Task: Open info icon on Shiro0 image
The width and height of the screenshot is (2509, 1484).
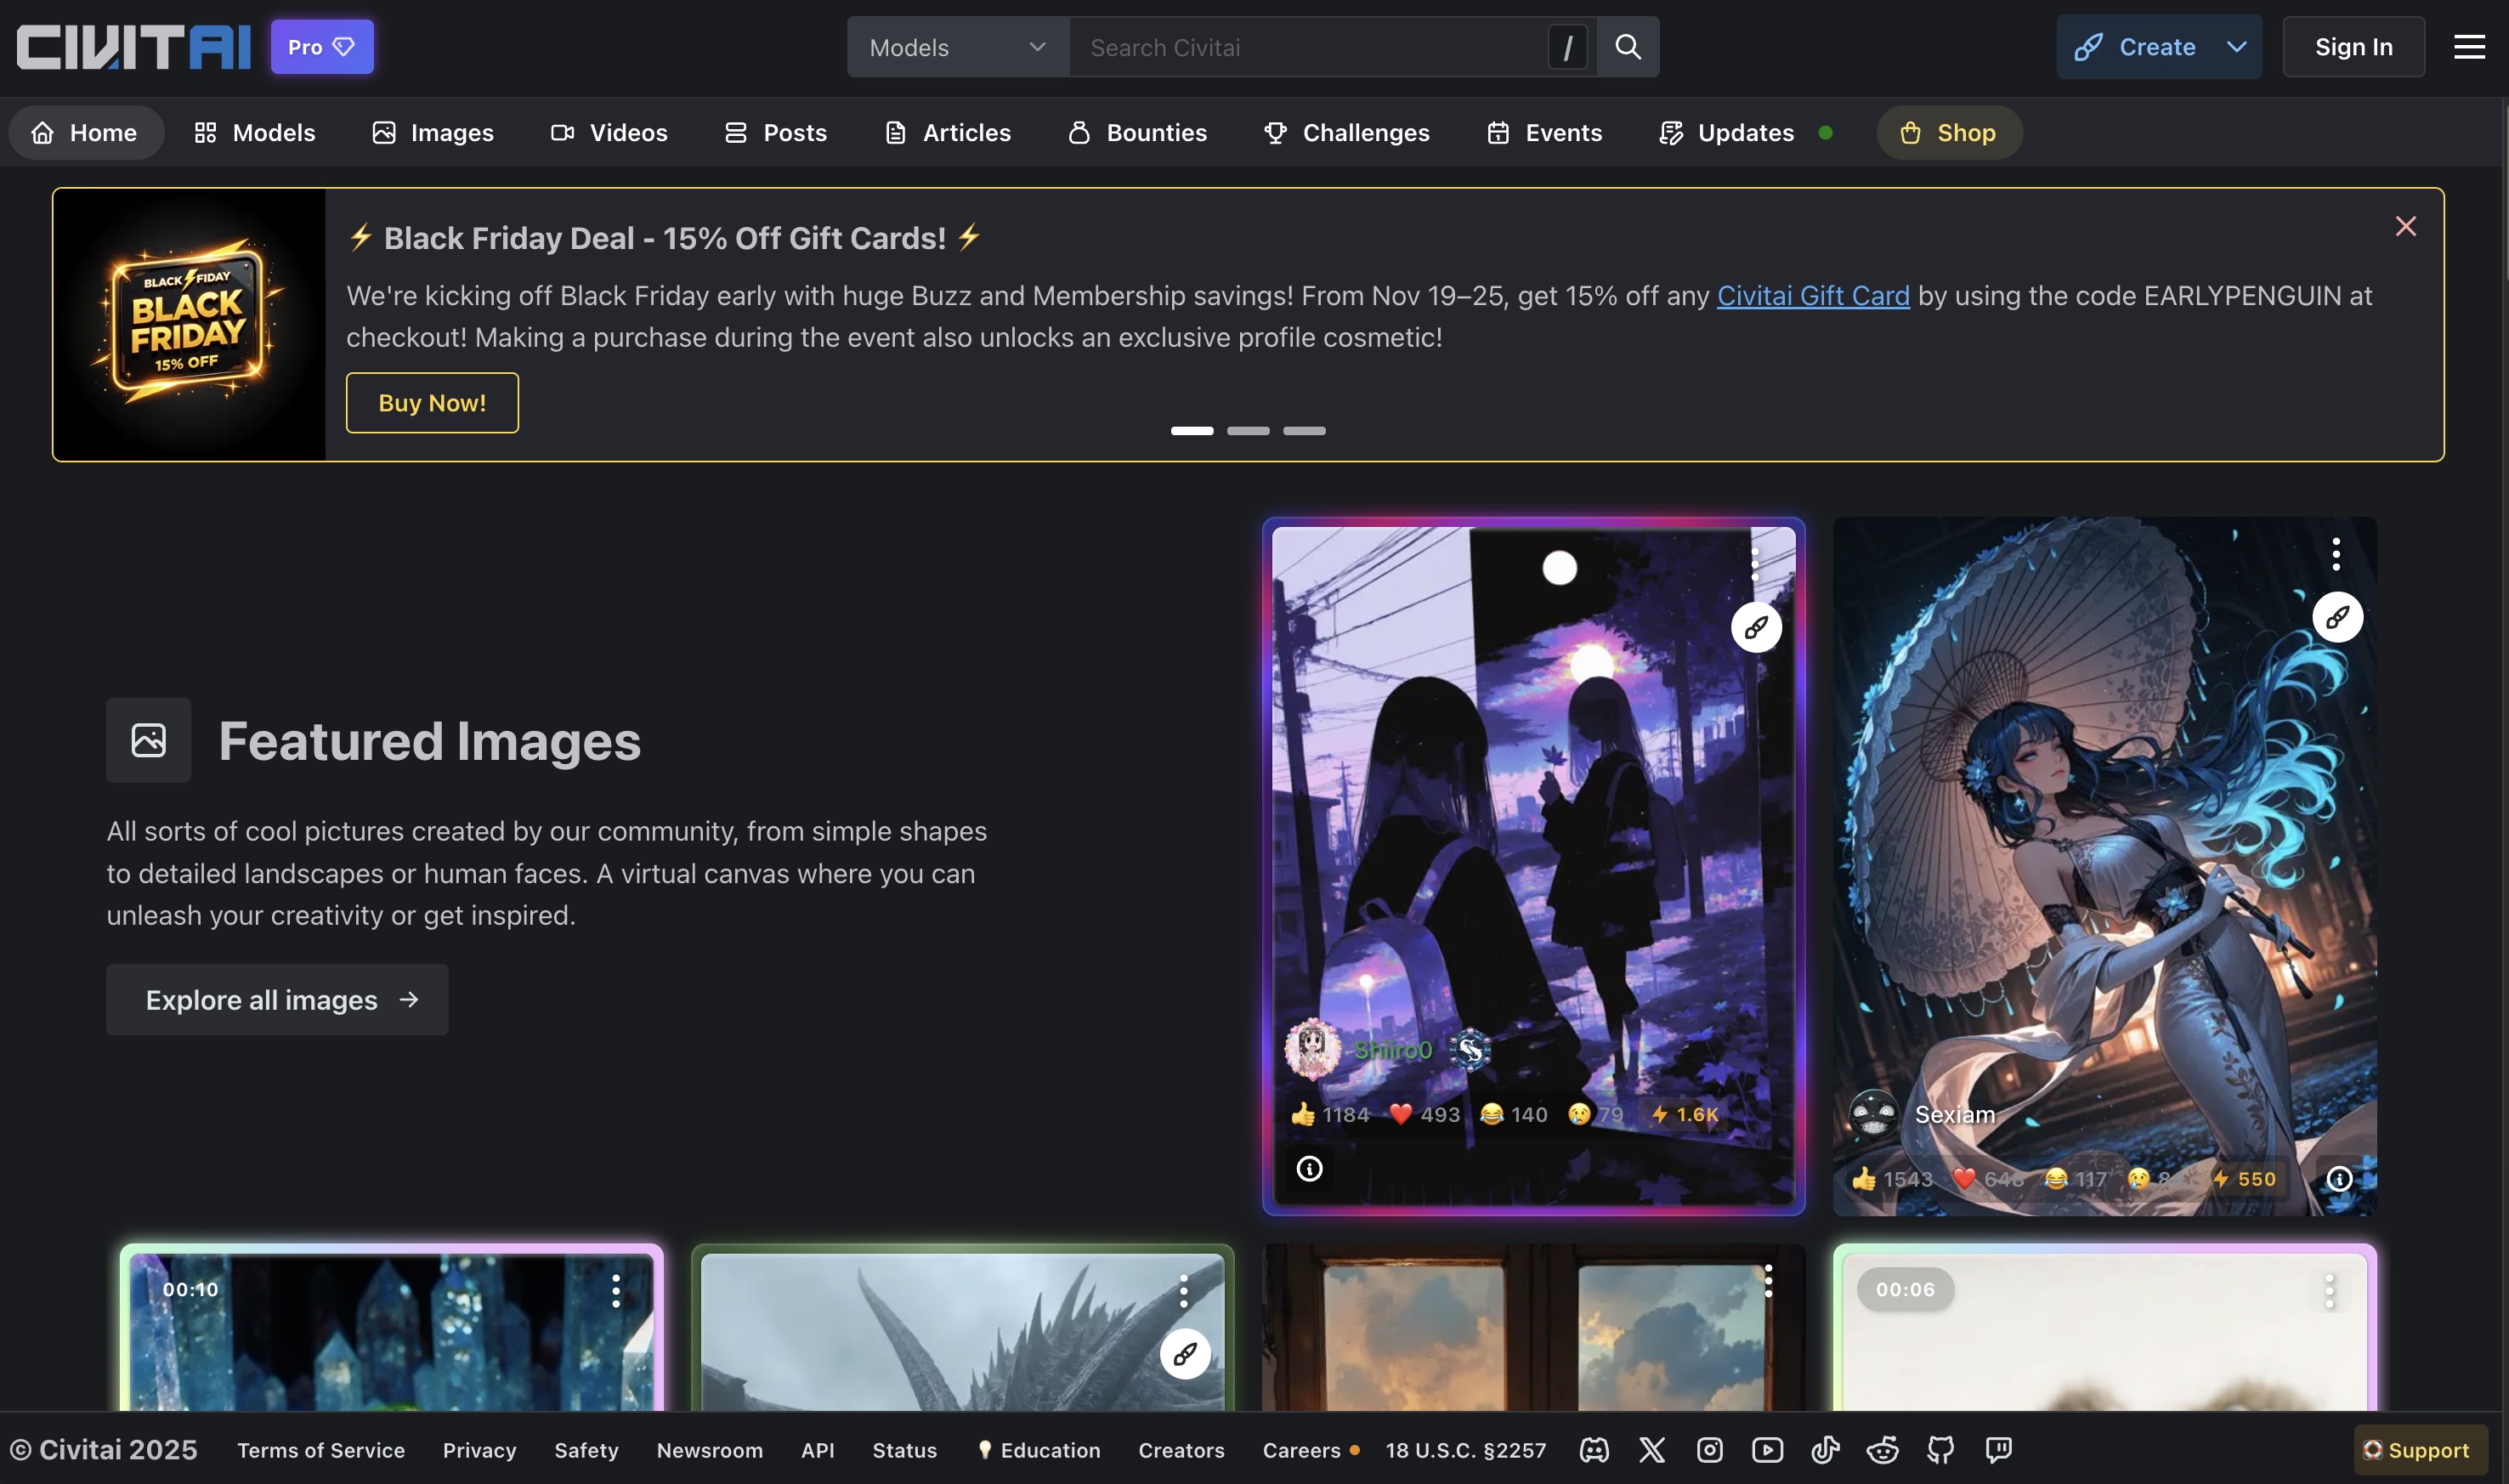Action: tap(1309, 1168)
